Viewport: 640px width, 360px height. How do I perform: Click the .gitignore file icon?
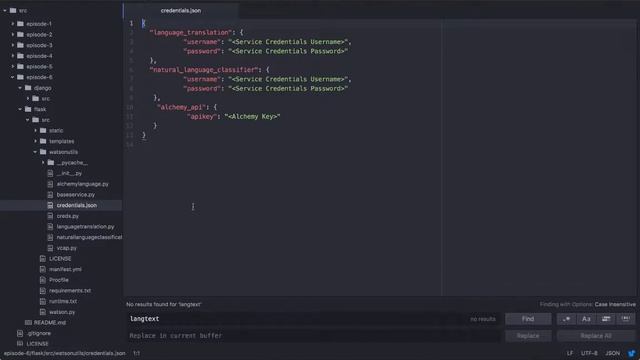[x=20, y=333]
